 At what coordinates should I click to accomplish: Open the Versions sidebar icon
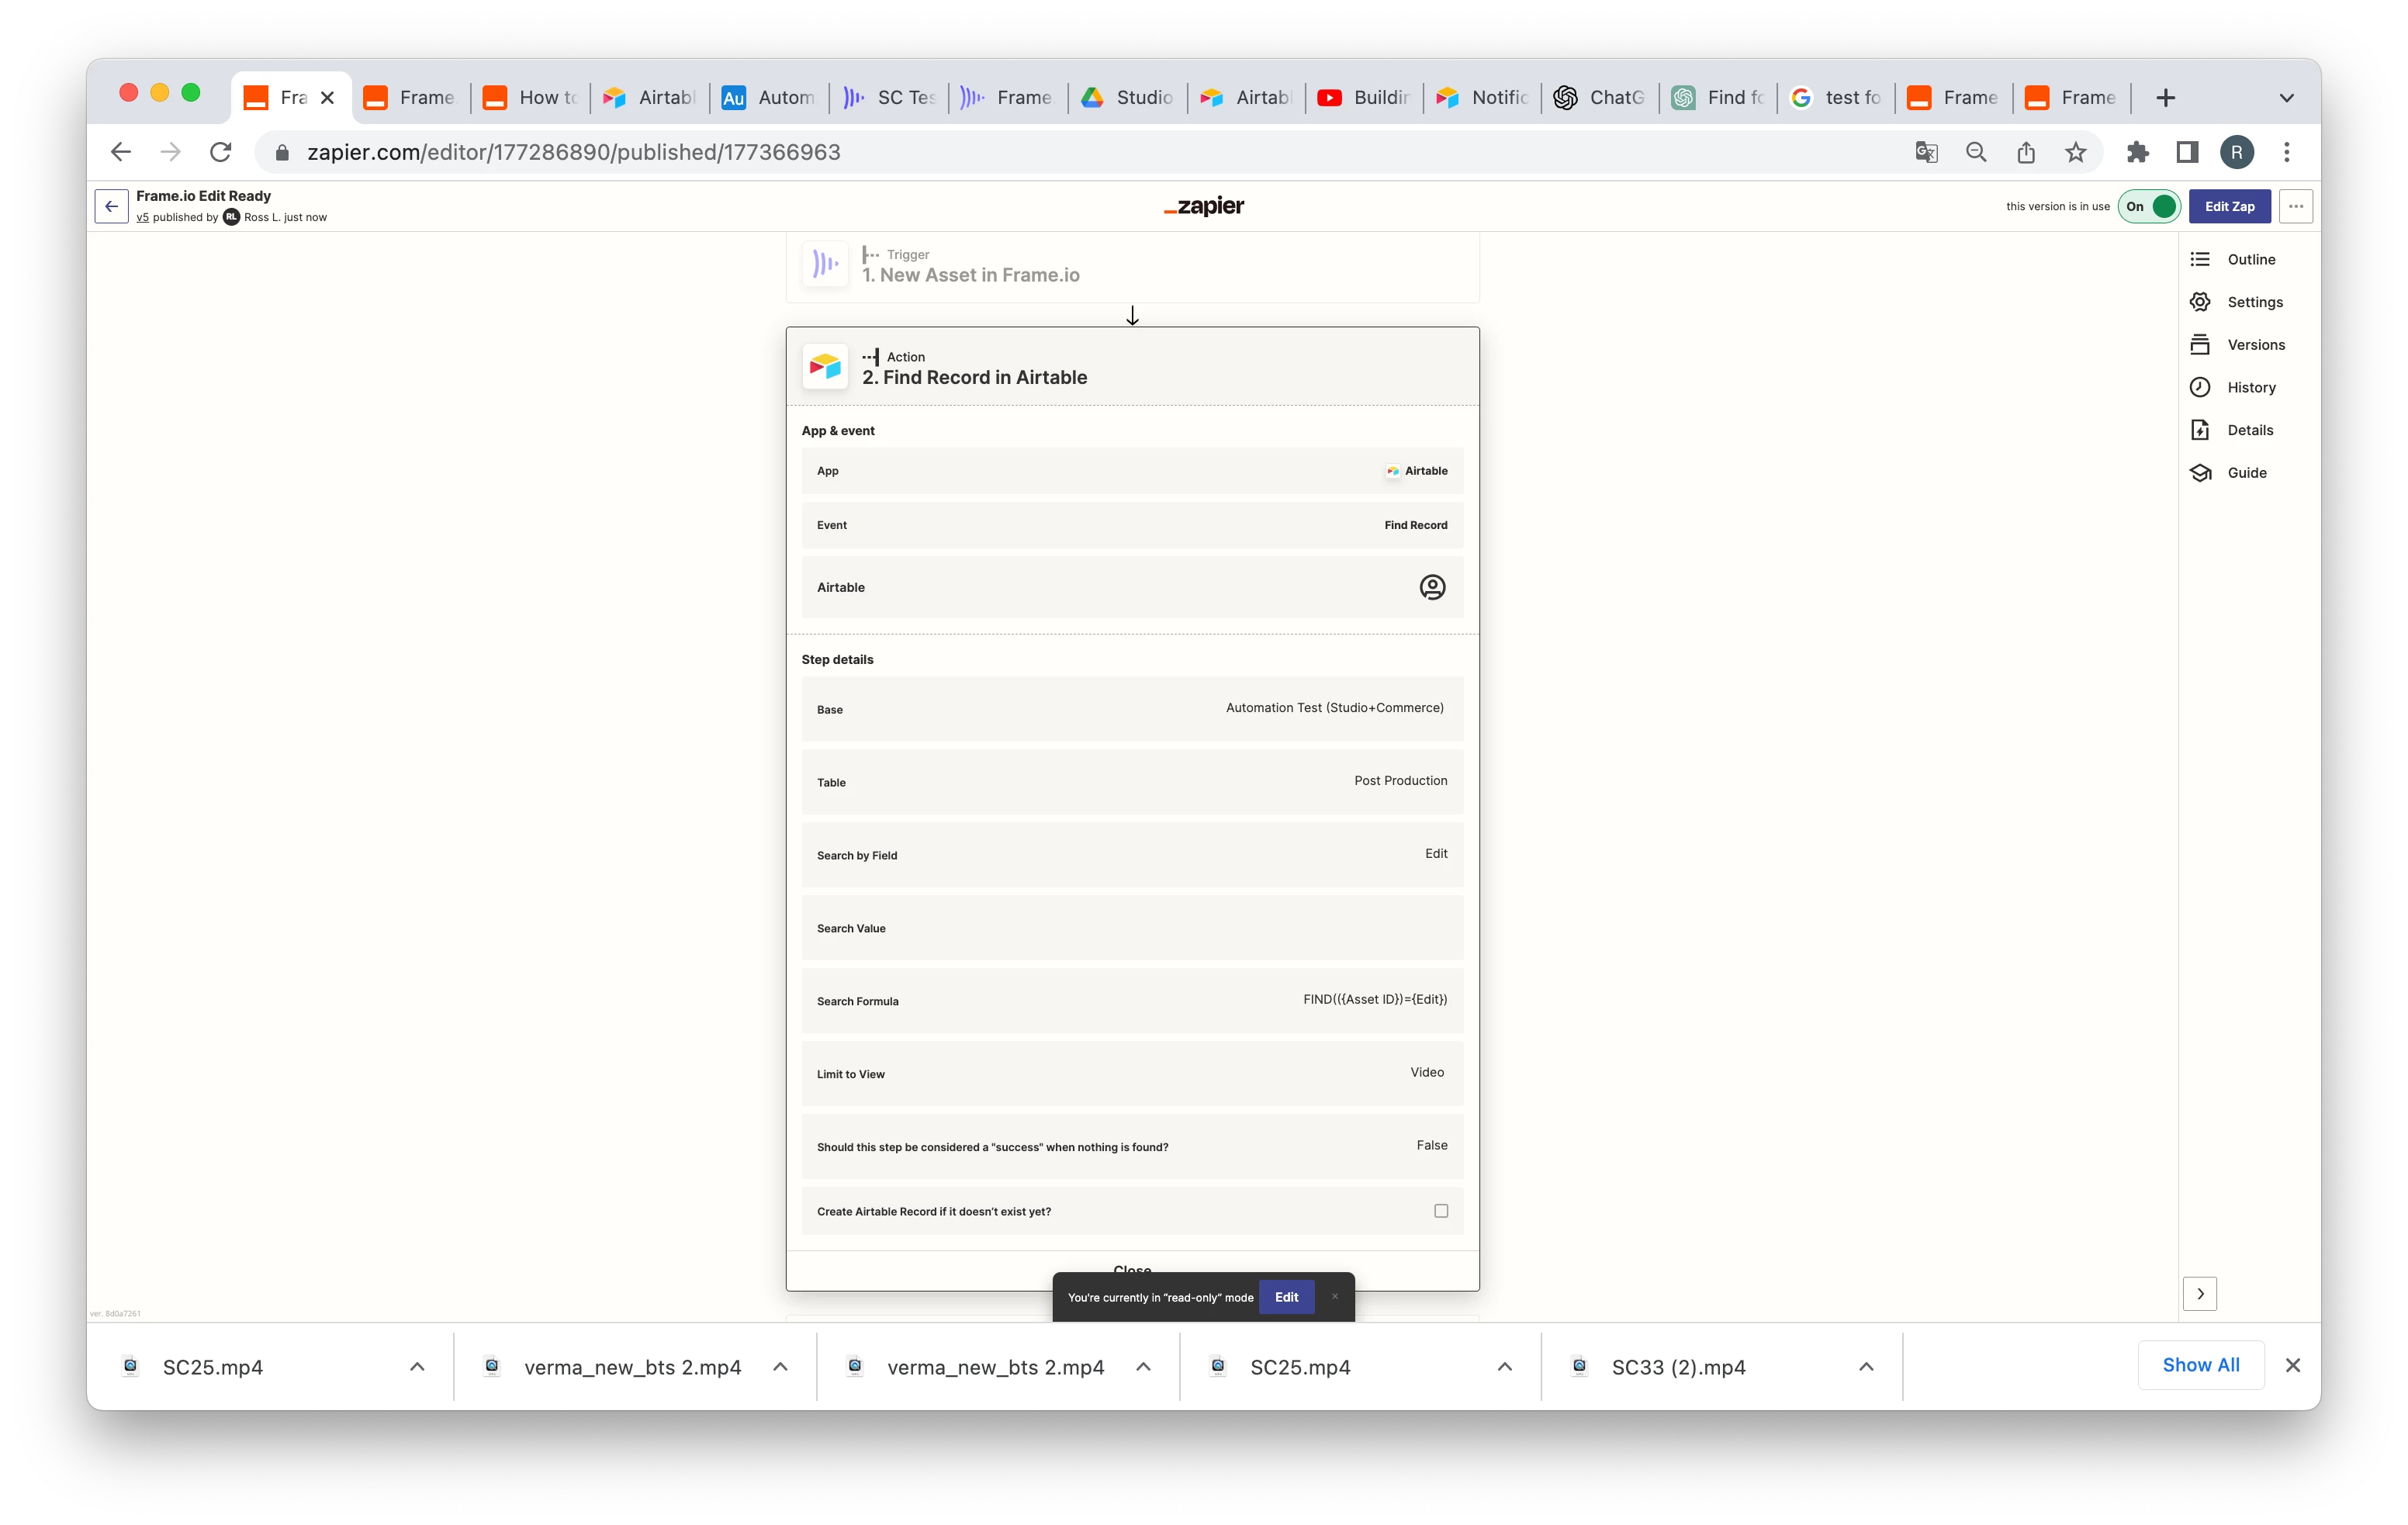(2199, 345)
